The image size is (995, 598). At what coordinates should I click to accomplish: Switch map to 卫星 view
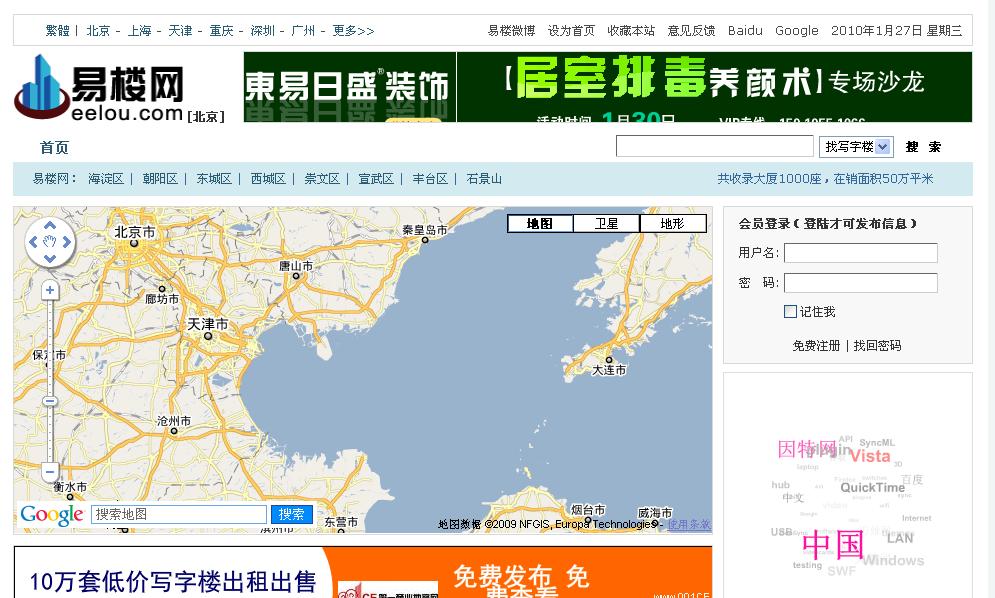point(607,223)
